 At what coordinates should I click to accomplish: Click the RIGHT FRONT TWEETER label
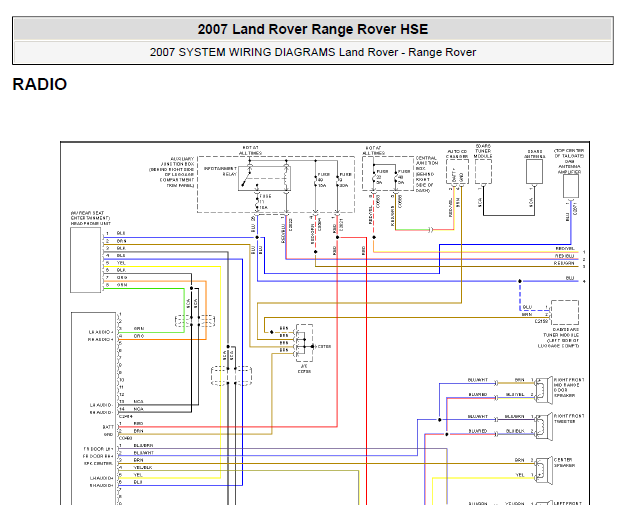[569, 418]
